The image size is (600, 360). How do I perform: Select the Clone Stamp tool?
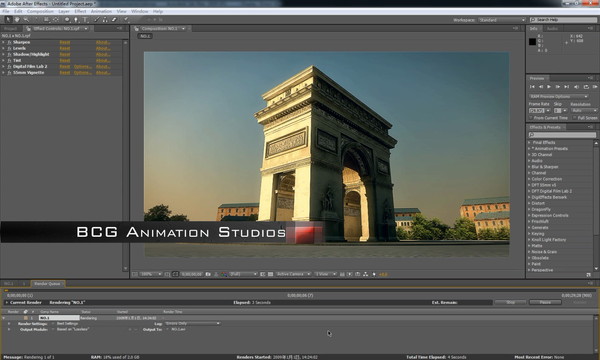[105, 19]
